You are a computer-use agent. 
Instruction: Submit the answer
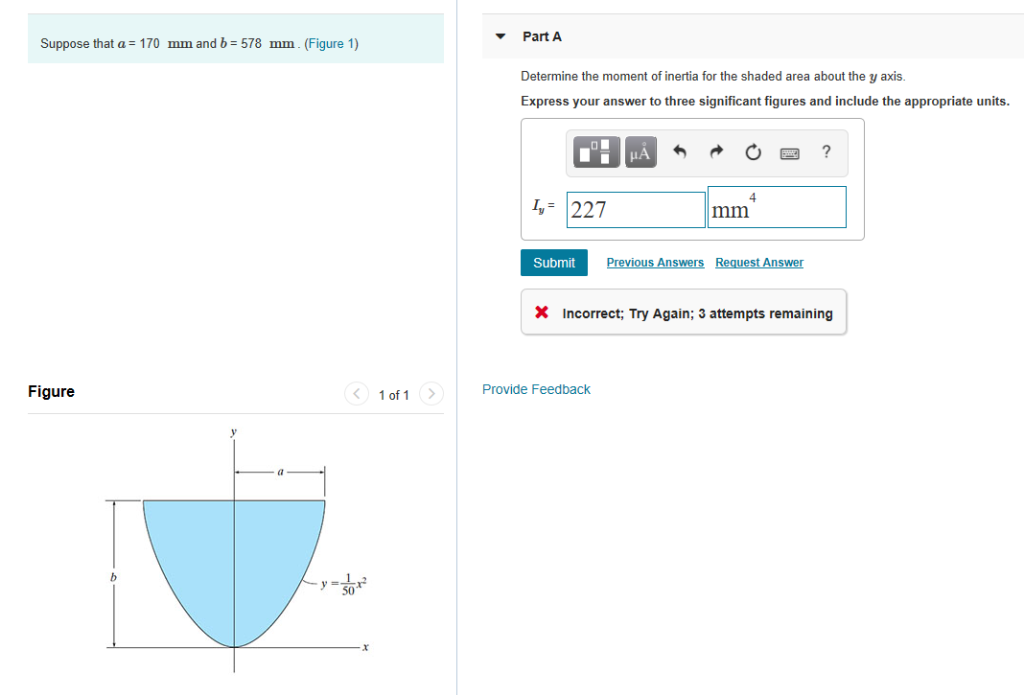553,262
